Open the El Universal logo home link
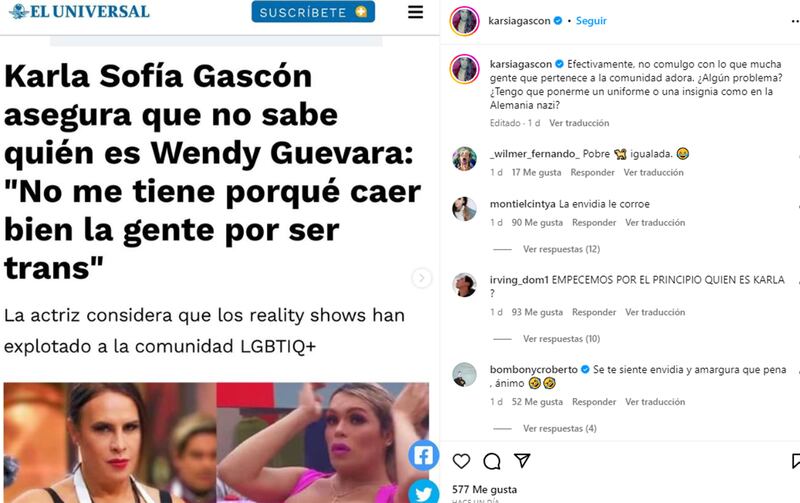 point(80,12)
